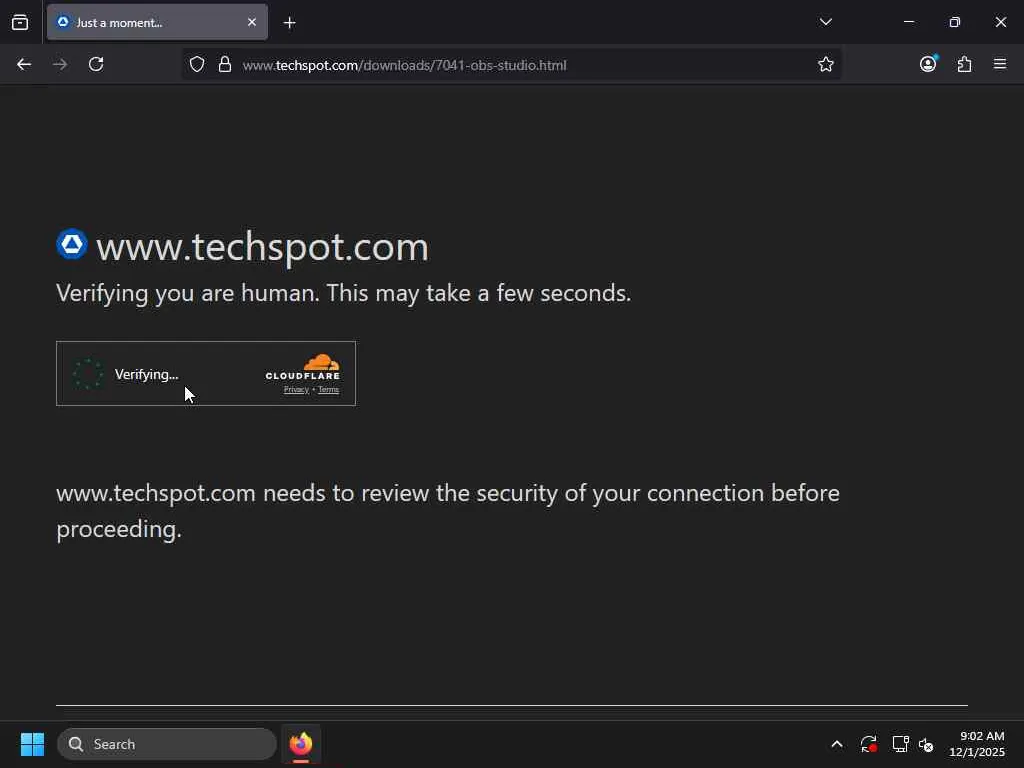Click the 'Verifying you are human' text
This screenshot has height=768, width=1024.
344,293
